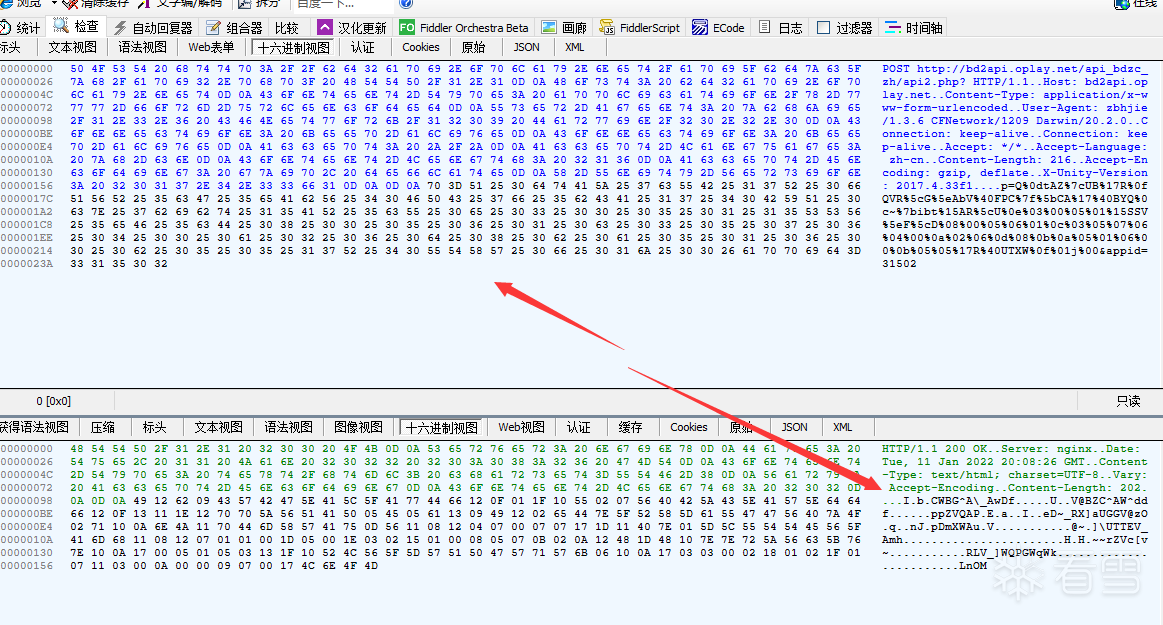
Task: Click request ASCII line 'zh/api2.php? HTTP/1.1..Host'
Action: 1015,82
